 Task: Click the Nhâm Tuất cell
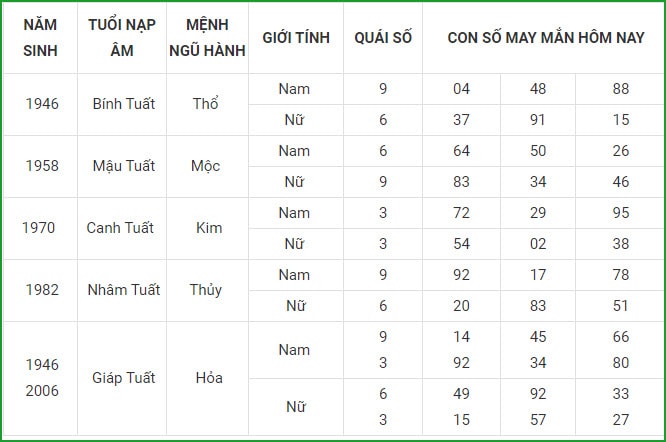(x=124, y=290)
